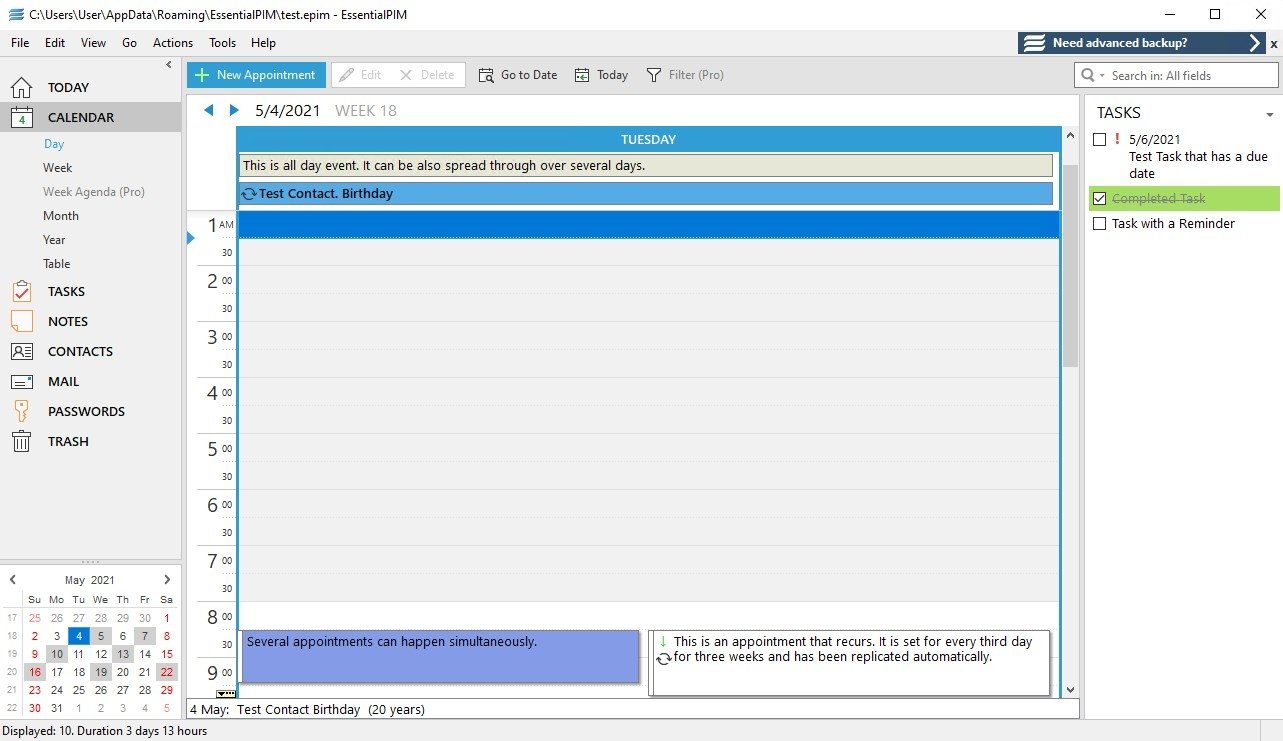Create a New Appointment
This screenshot has width=1283, height=741.
click(x=256, y=75)
